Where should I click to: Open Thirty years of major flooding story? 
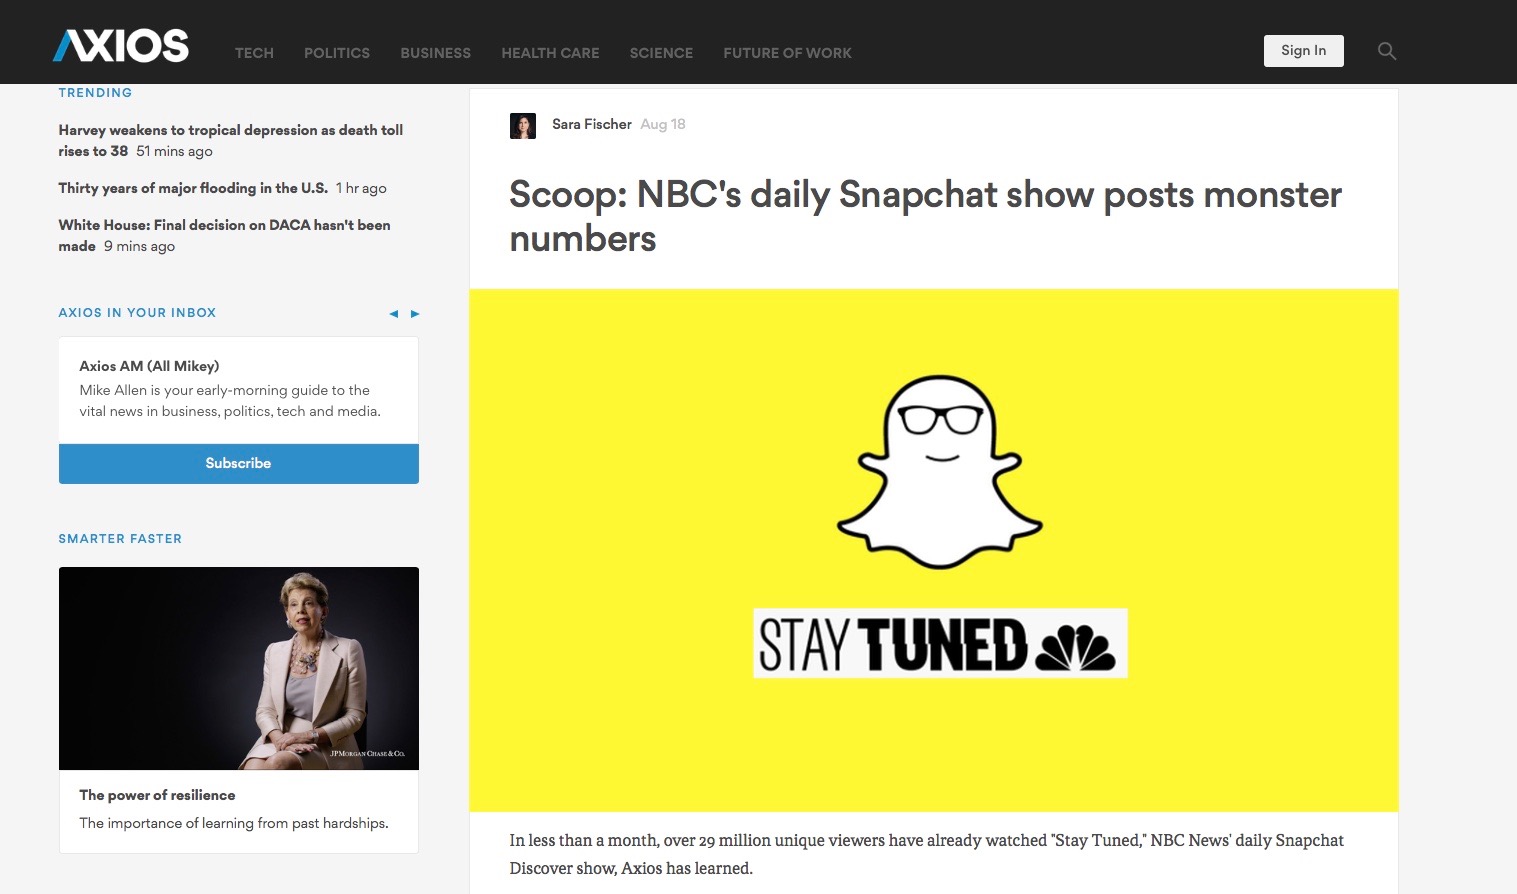click(x=193, y=188)
